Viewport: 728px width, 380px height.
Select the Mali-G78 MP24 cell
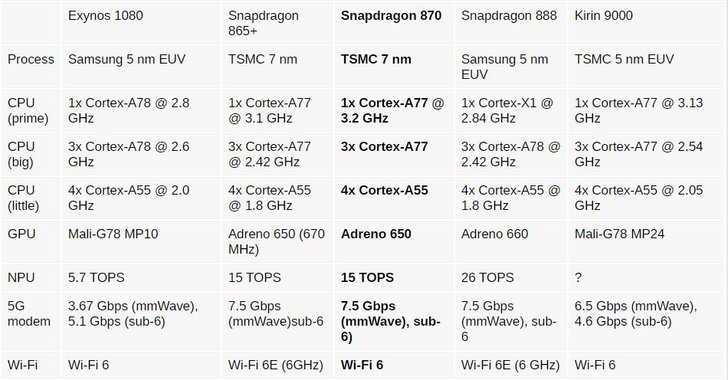click(x=619, y=234)
